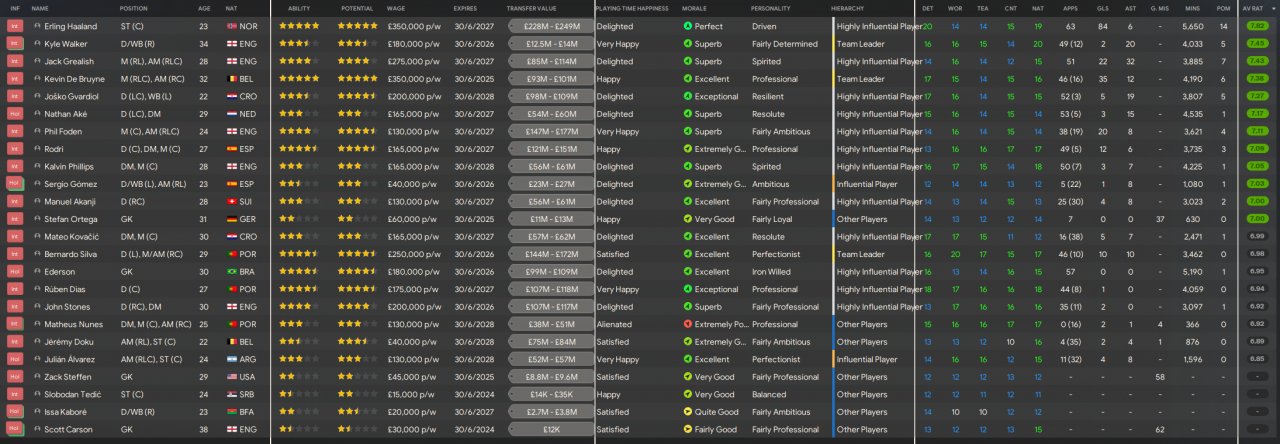The image size is (1280, 444).
Task: Click Haaland's £228M - £249M transfer value
Action: pos(551,26)
